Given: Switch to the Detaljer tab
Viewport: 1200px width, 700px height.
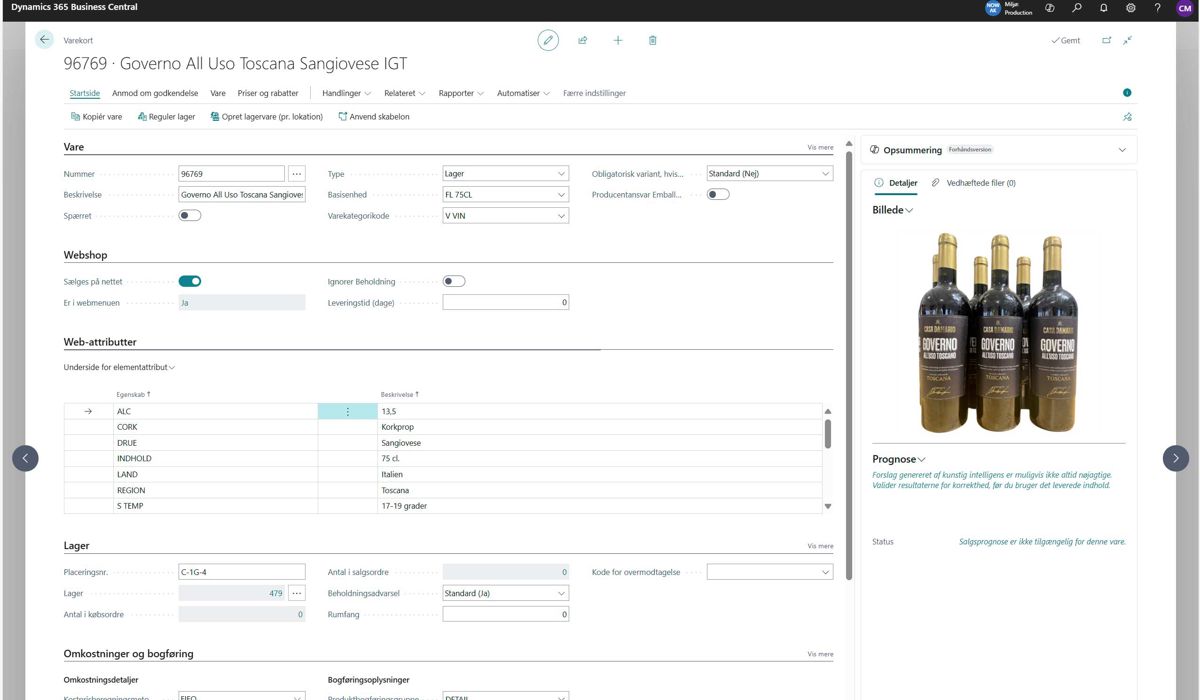Looking at the screenshot, I should pyautogui.click(x=896, y=183).
